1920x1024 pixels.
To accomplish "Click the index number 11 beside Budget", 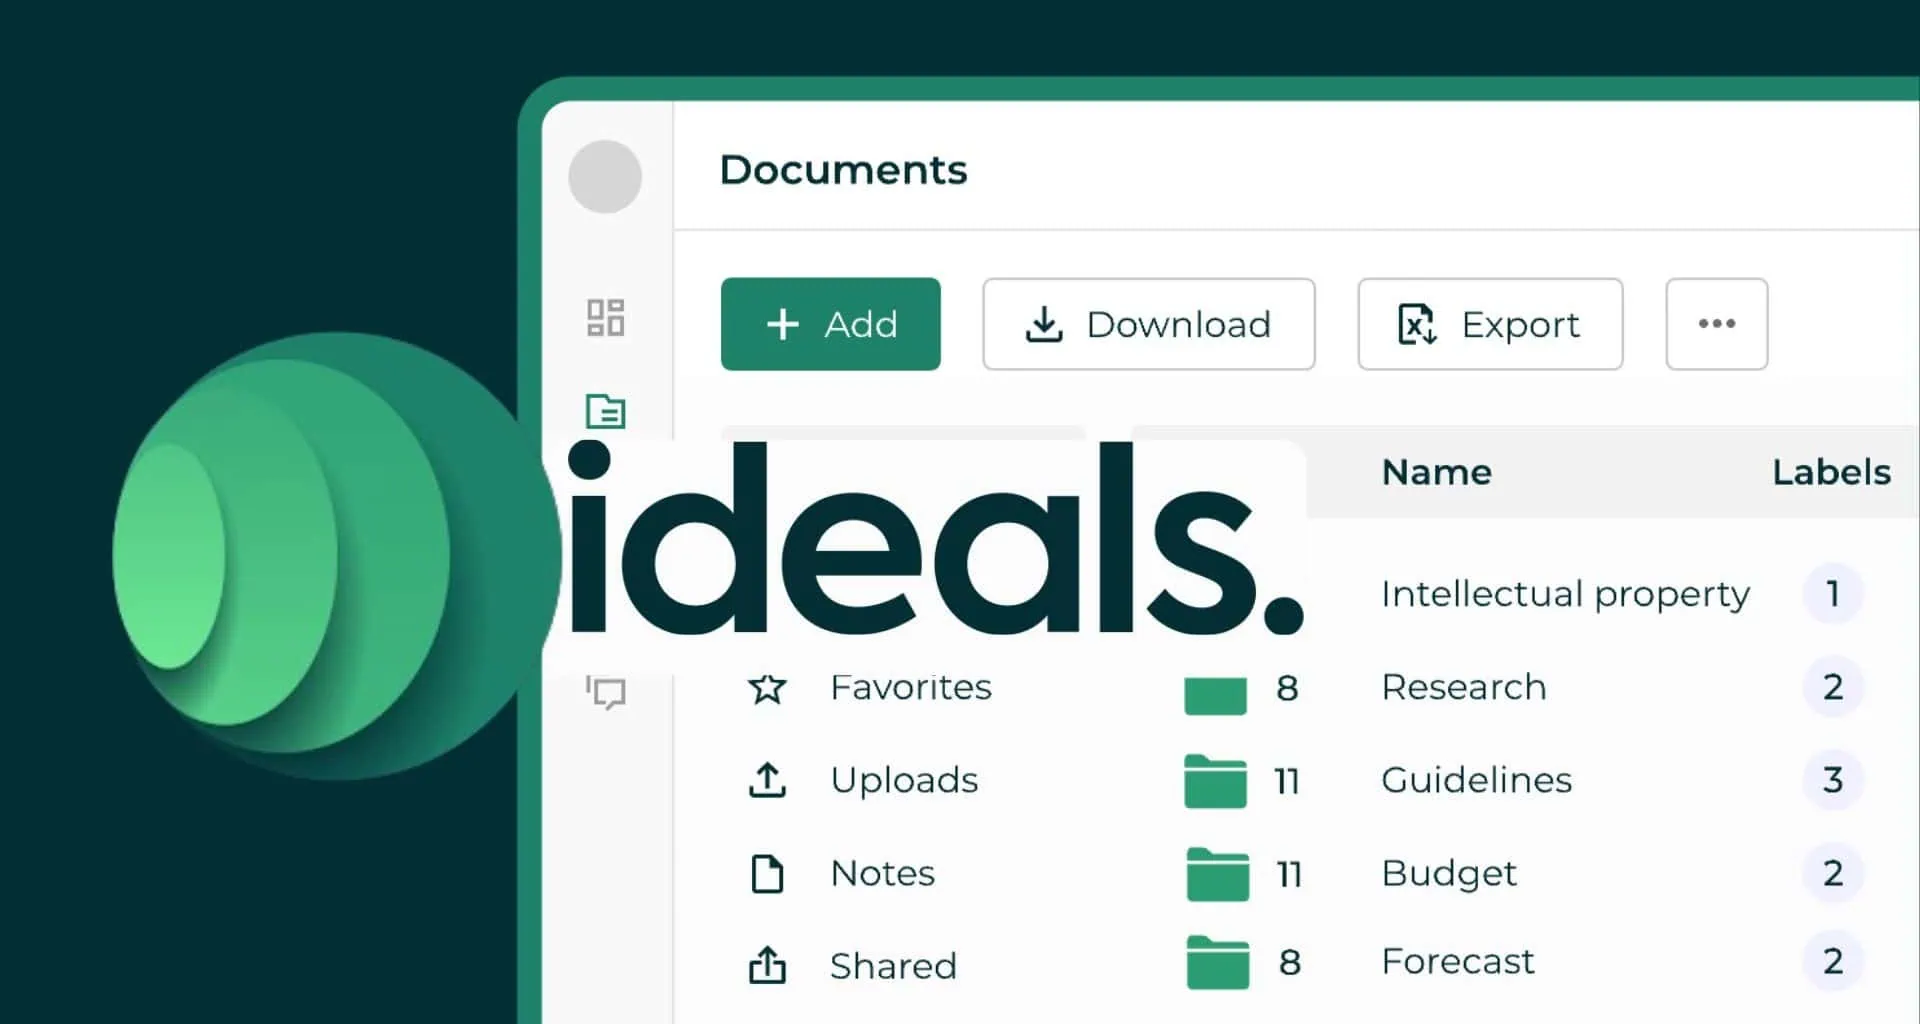I will tap(1289, 875).
